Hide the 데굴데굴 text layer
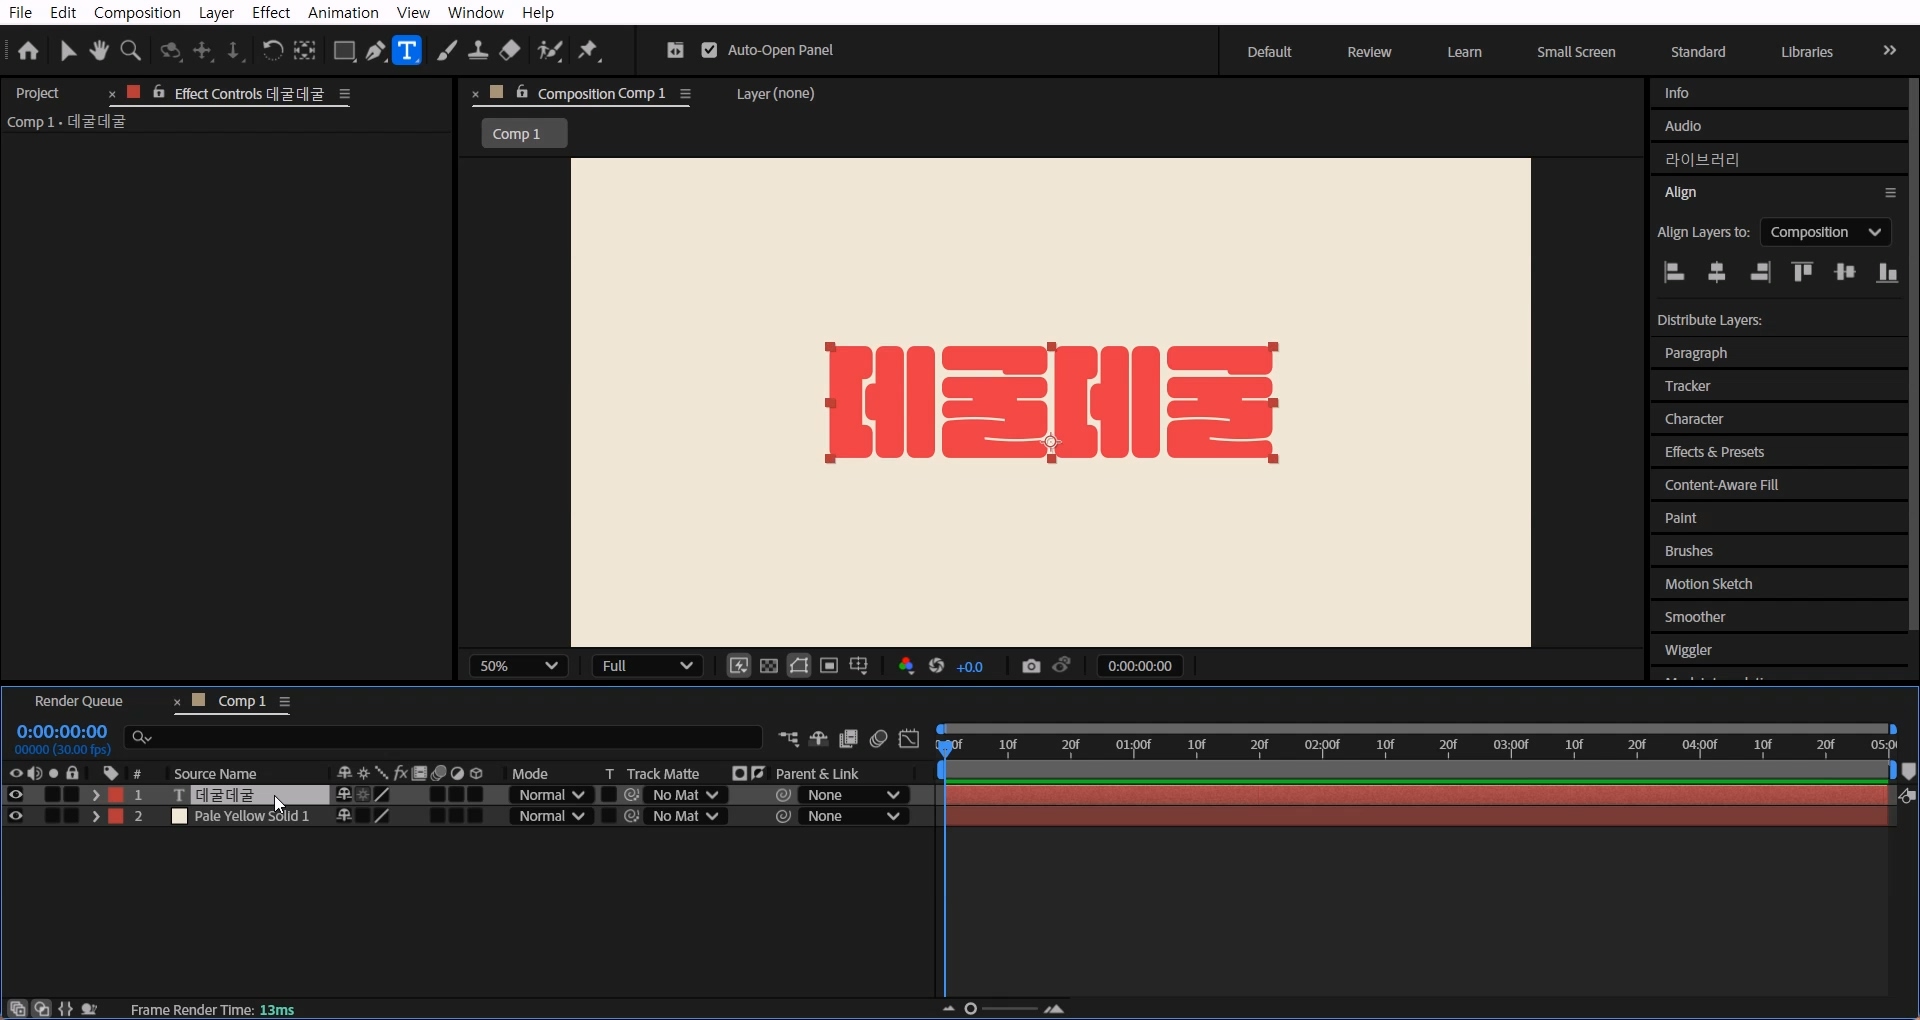Viewport: 1920px width, 1020px height. point(16,795)
